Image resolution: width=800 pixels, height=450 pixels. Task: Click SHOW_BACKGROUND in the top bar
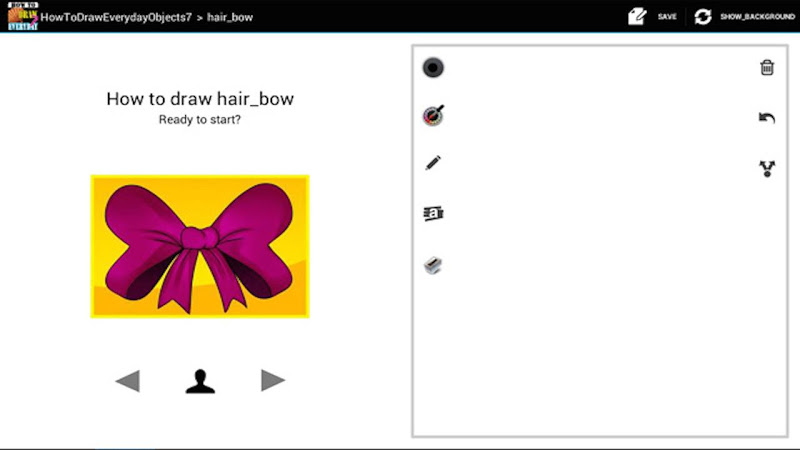click(x=757, y=17)
